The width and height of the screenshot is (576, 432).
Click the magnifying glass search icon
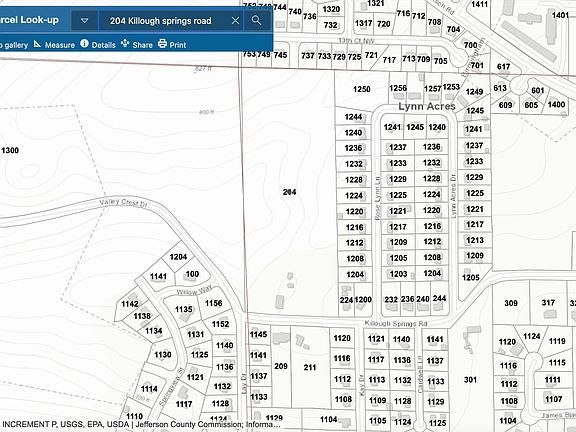click(256, 21)
